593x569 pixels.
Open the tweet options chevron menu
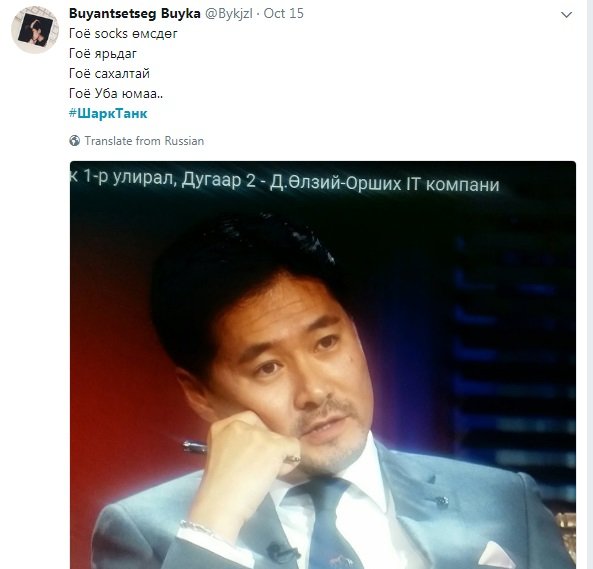tap(566, 15)
